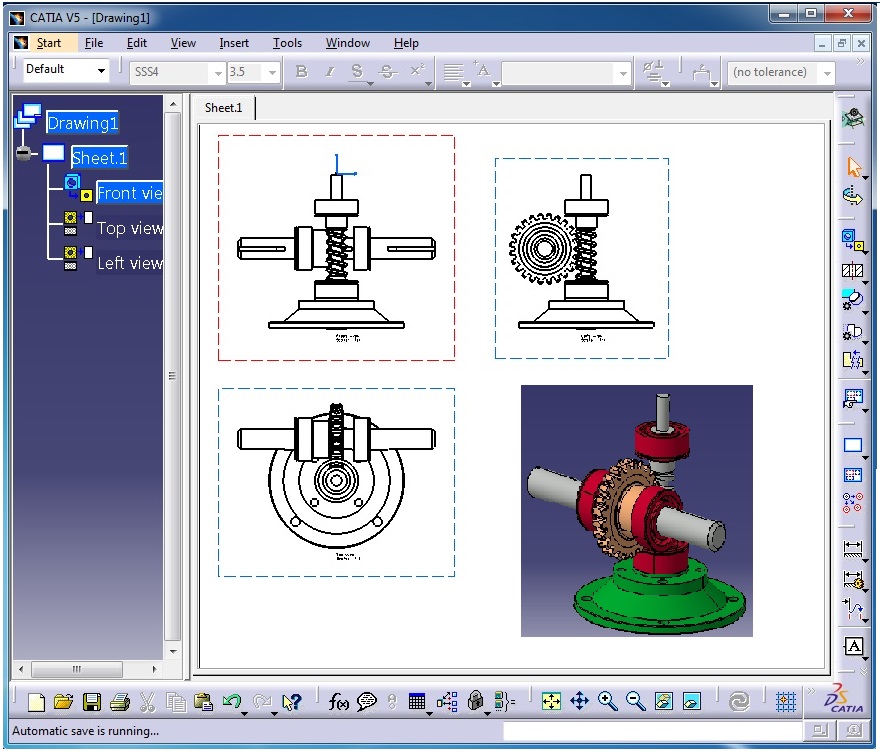Click the What's This help icon
The height and width of the screenshot is (752, 880).
(x=293, y=701)
